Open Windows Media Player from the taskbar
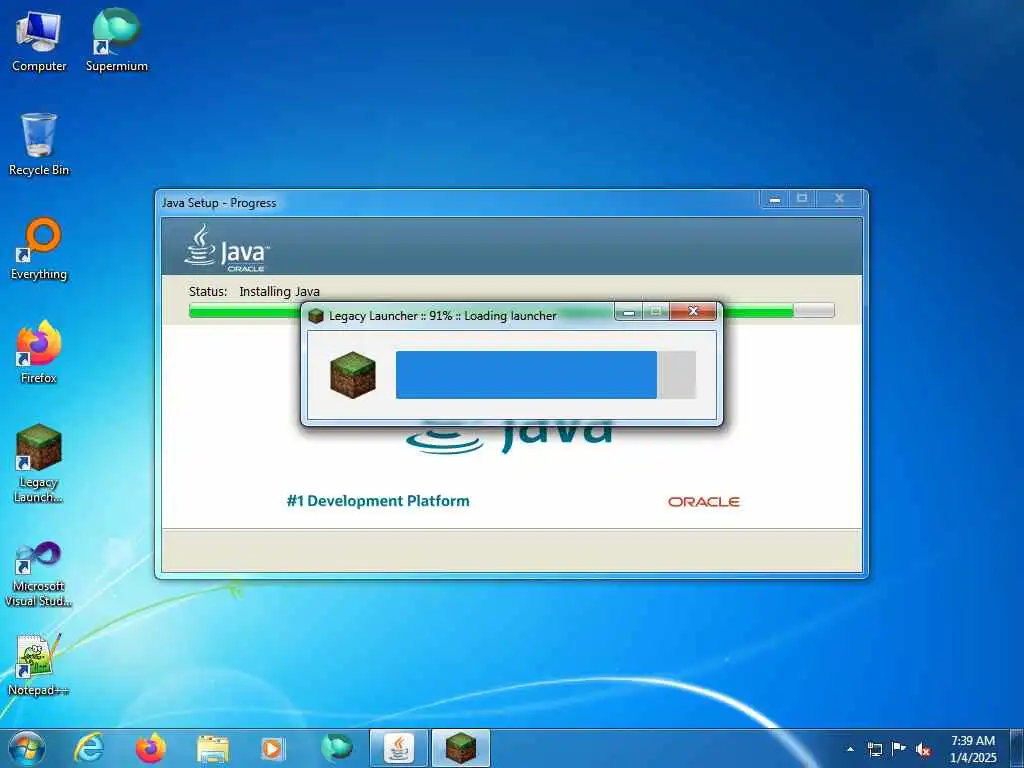This screenshot has width=1024, height=768. [x=272, y=748]
